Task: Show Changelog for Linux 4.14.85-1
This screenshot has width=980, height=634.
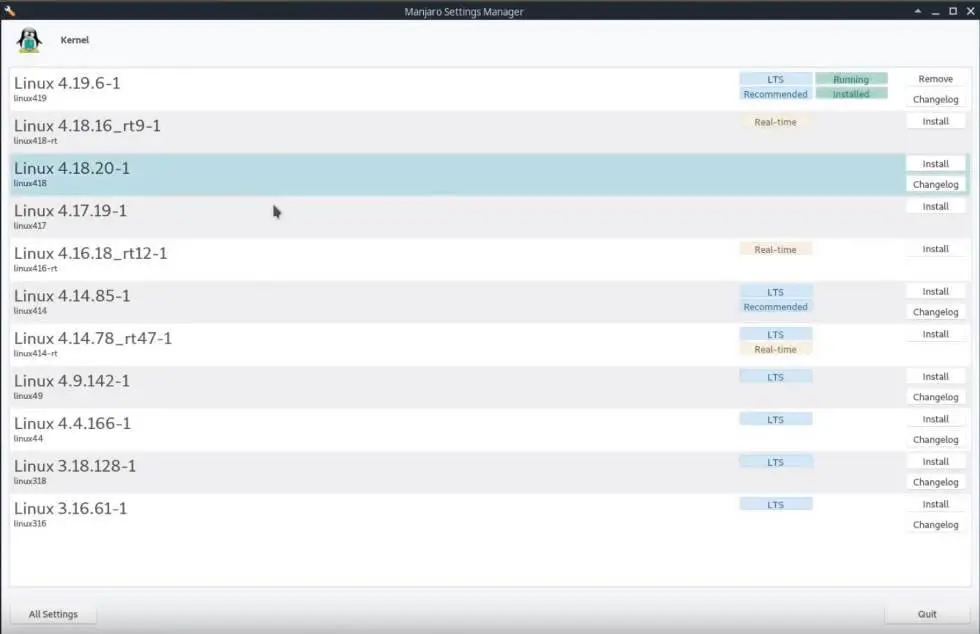Action: pos(936,312)
